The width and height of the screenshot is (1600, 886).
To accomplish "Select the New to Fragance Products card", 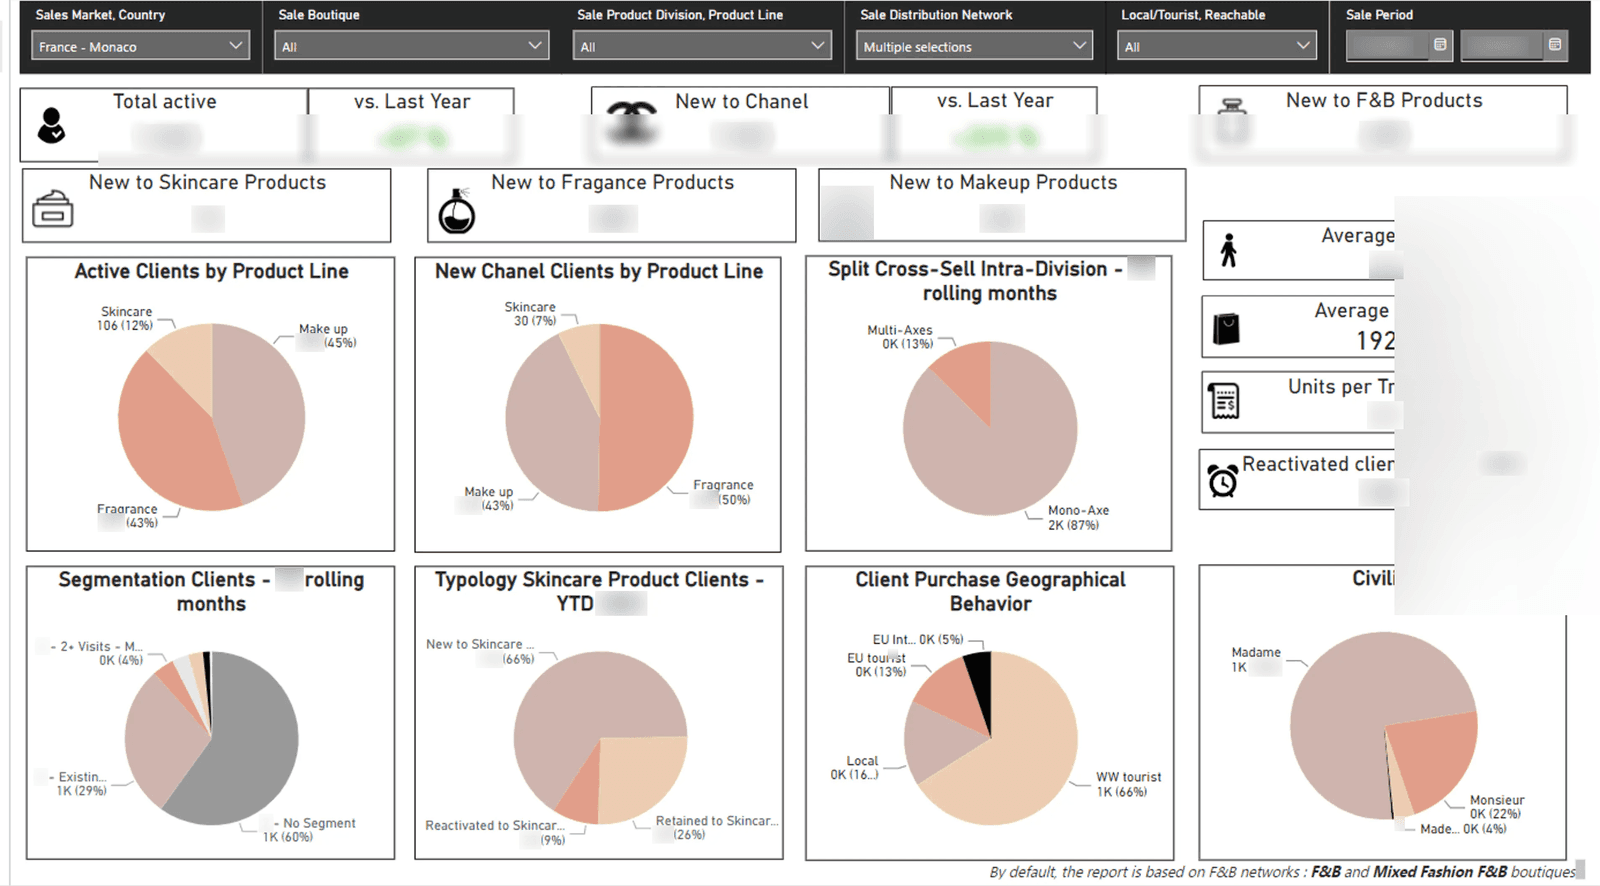I will click(x=612, y=205).
